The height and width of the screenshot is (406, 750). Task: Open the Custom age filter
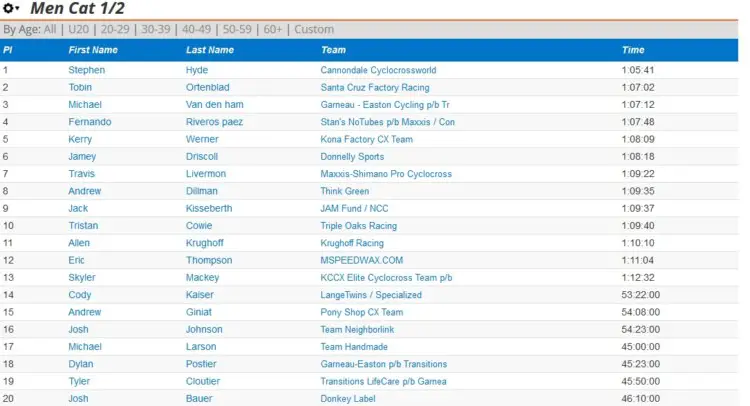(314, 29)
